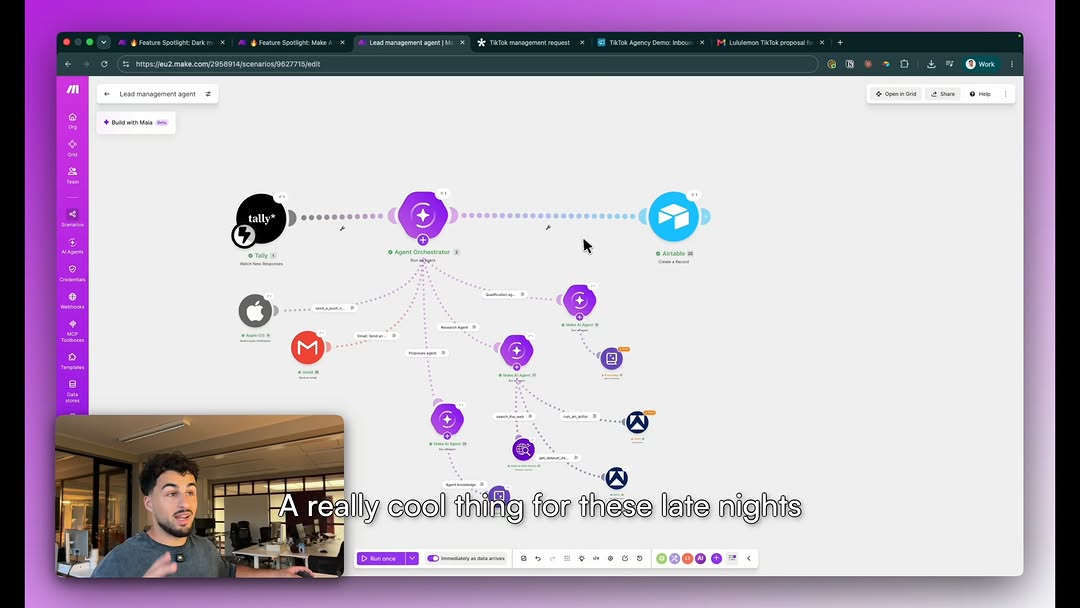Viewport: 1080px width, 608px height.
Task: Click the save scenario icon
Action: (523, 558)
